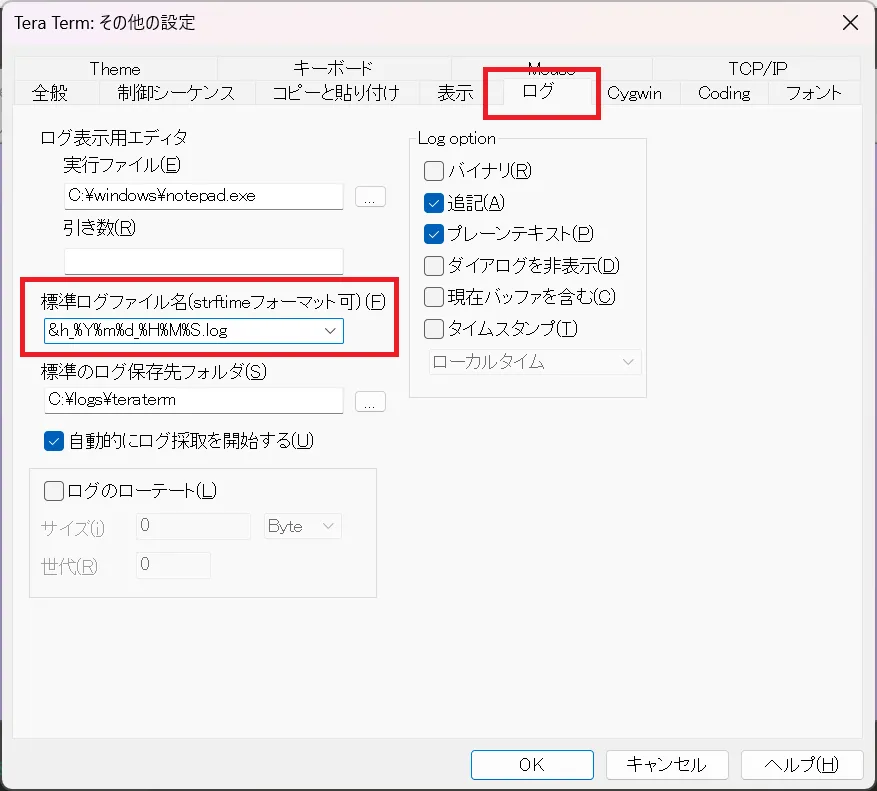Open the 制御シーケンス tab
Image resolution: width=877 pixels, height=791 pixels.
click(177, 93)
